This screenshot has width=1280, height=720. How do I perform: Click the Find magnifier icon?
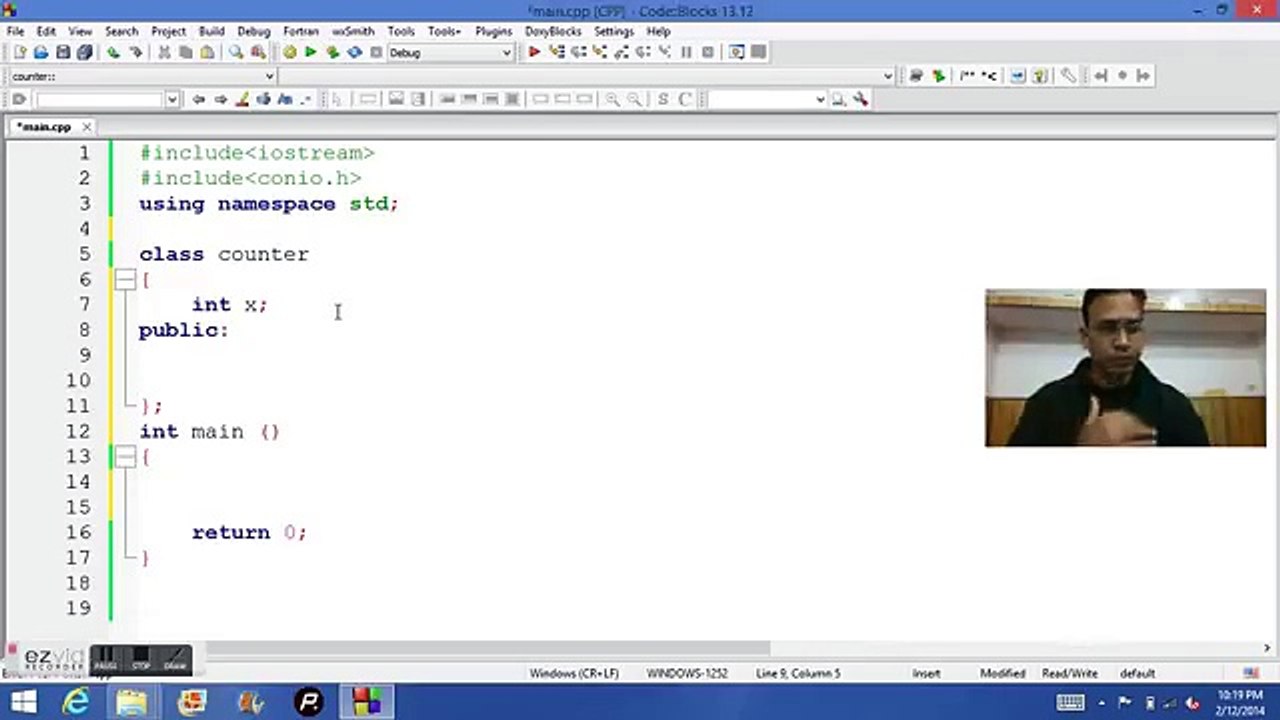click(x=236, y=52)
